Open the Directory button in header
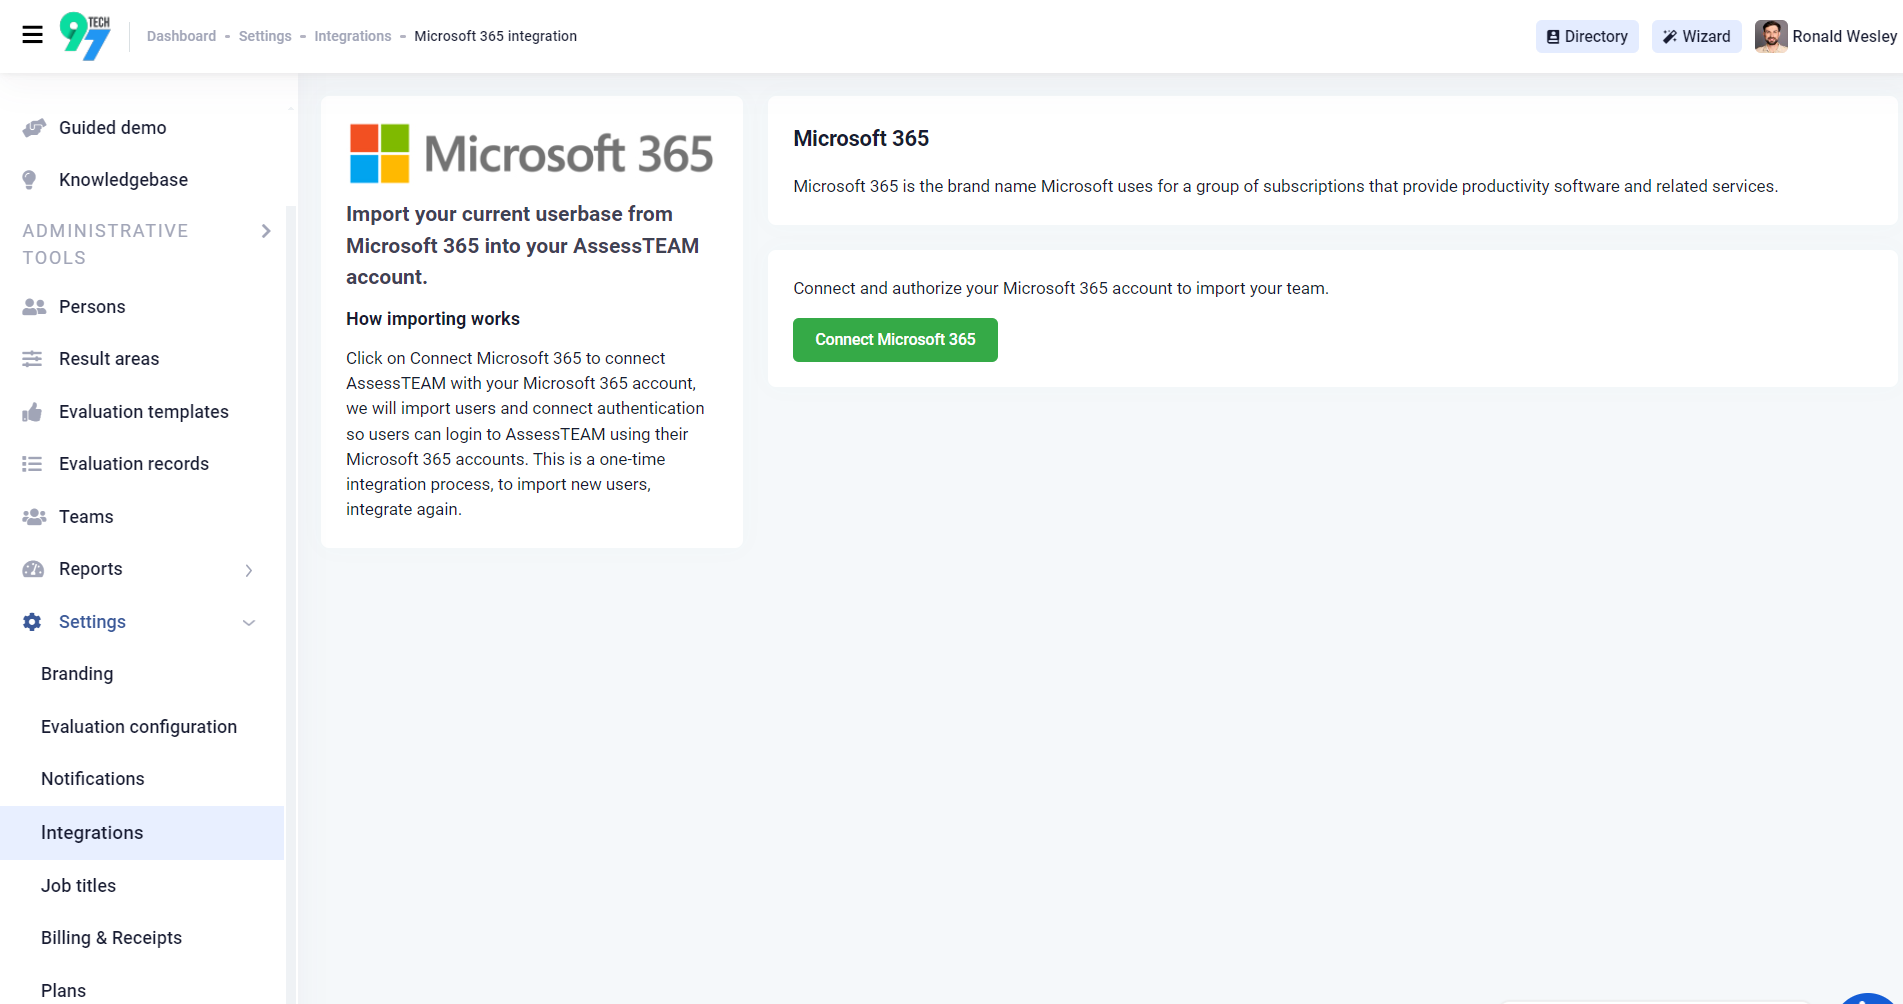The image size is (1903, 1004). click(1587, 36)
